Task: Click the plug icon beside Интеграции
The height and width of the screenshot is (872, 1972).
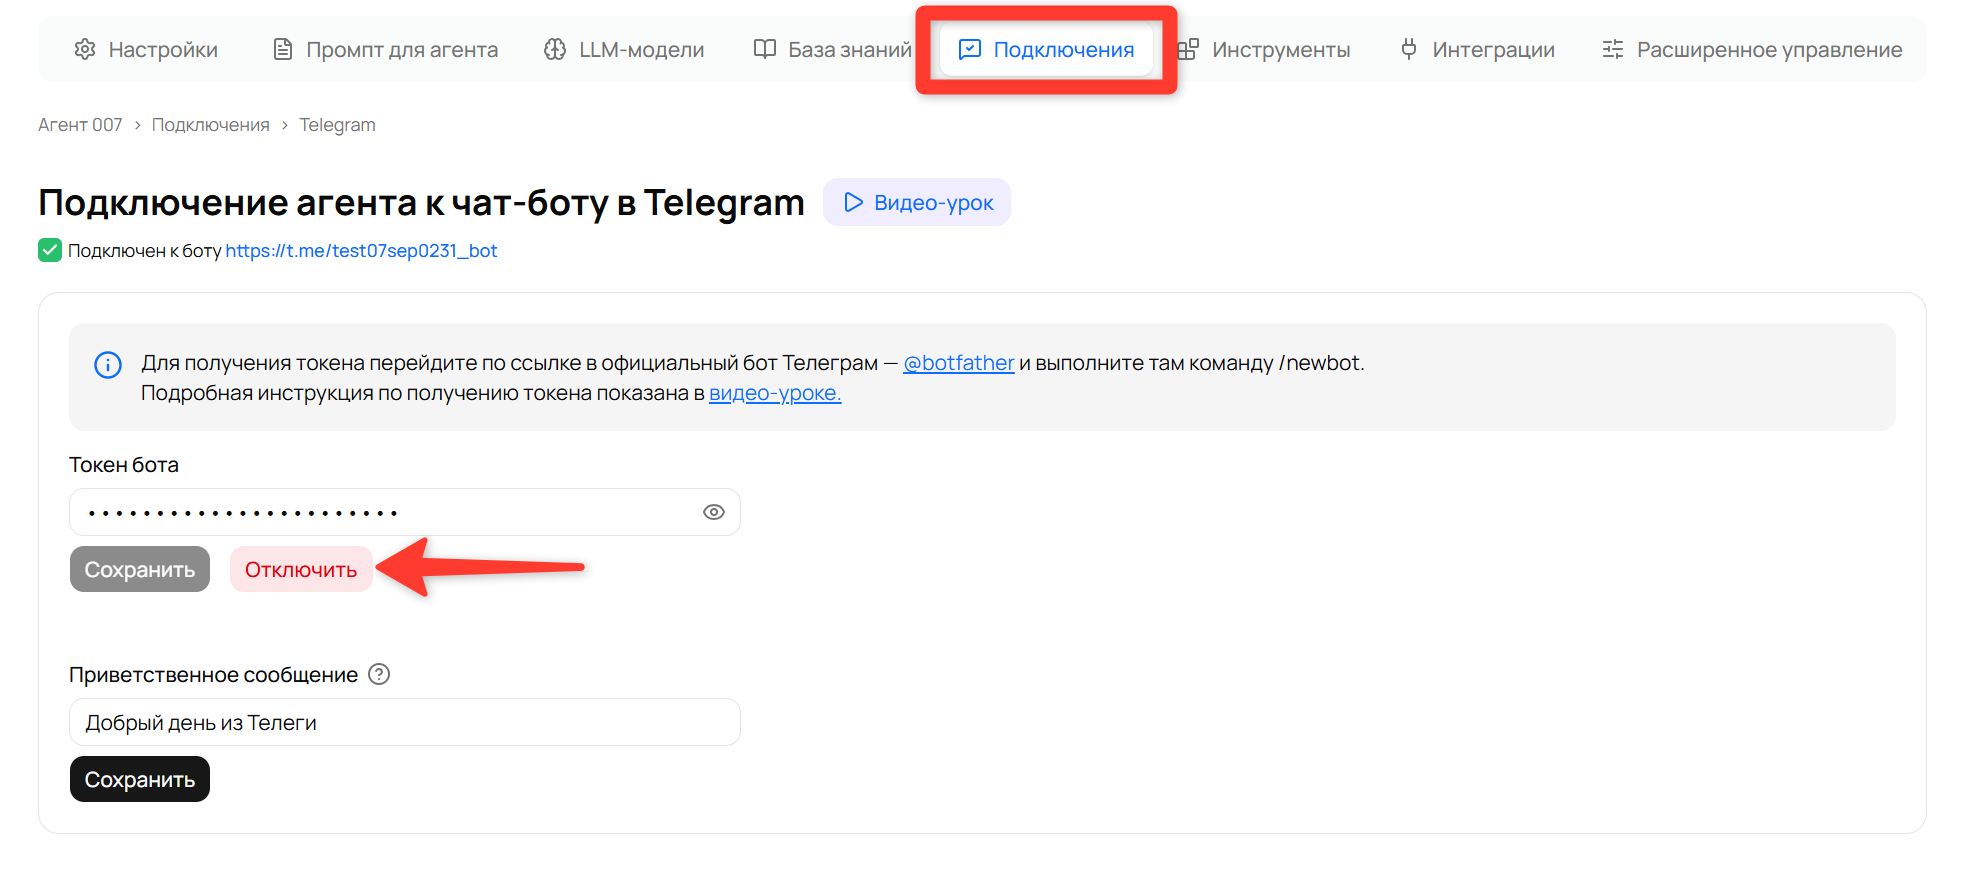Action: point(1409,49)
